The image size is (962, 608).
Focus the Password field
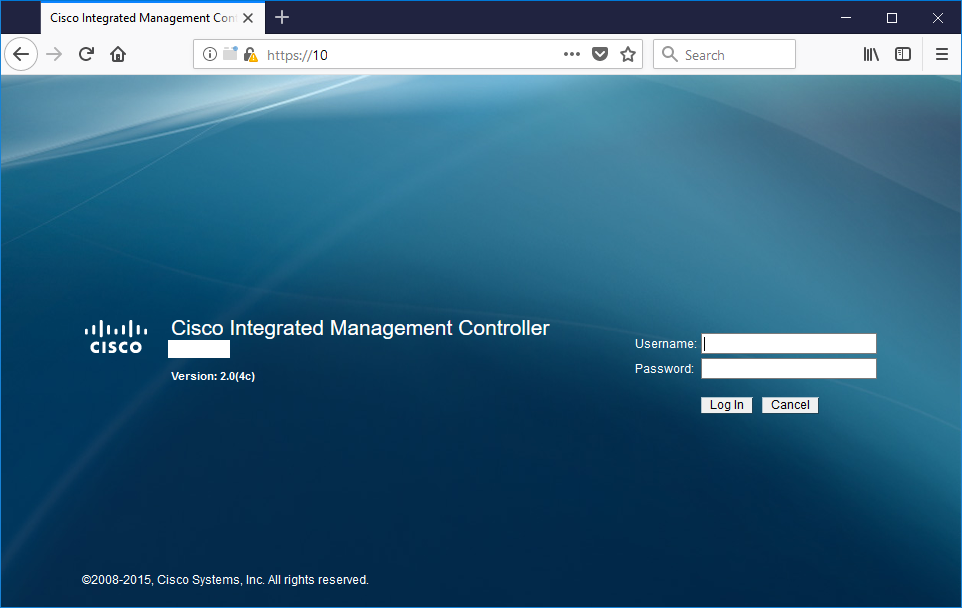pos(788,369)
